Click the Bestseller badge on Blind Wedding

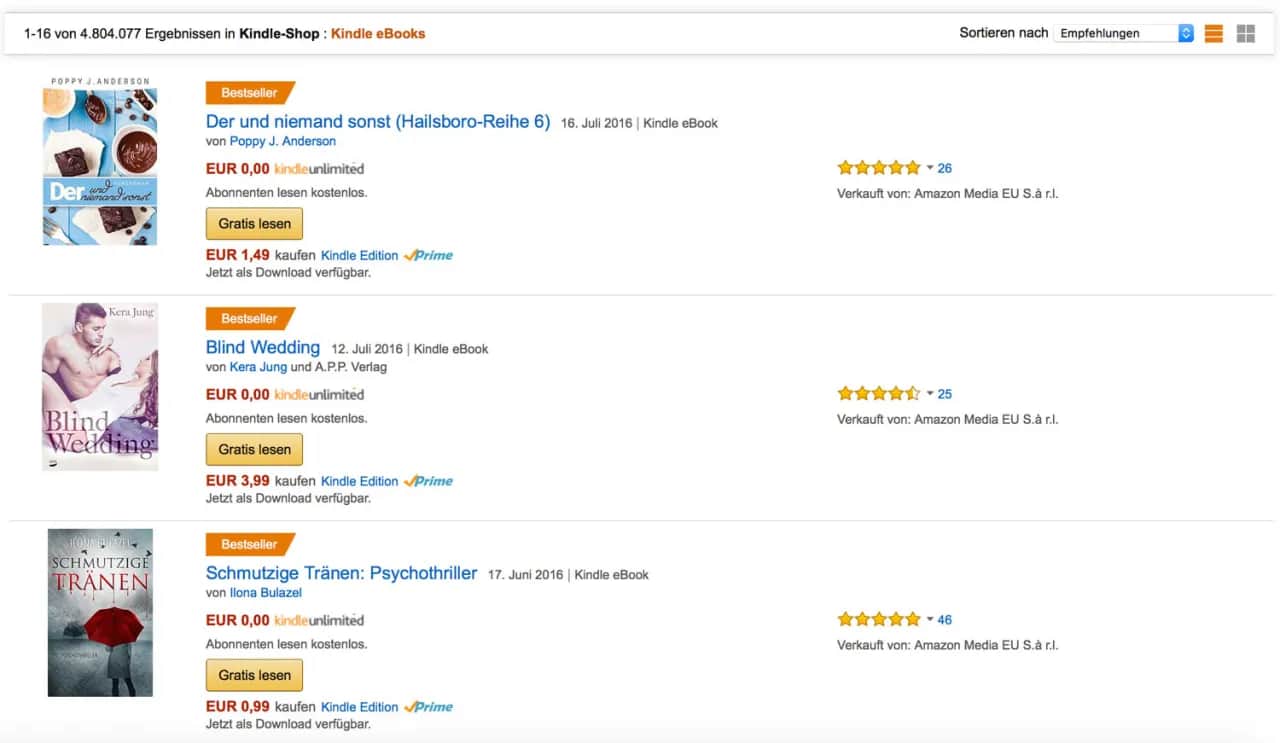pyautogui.click(x=249, y=318)
